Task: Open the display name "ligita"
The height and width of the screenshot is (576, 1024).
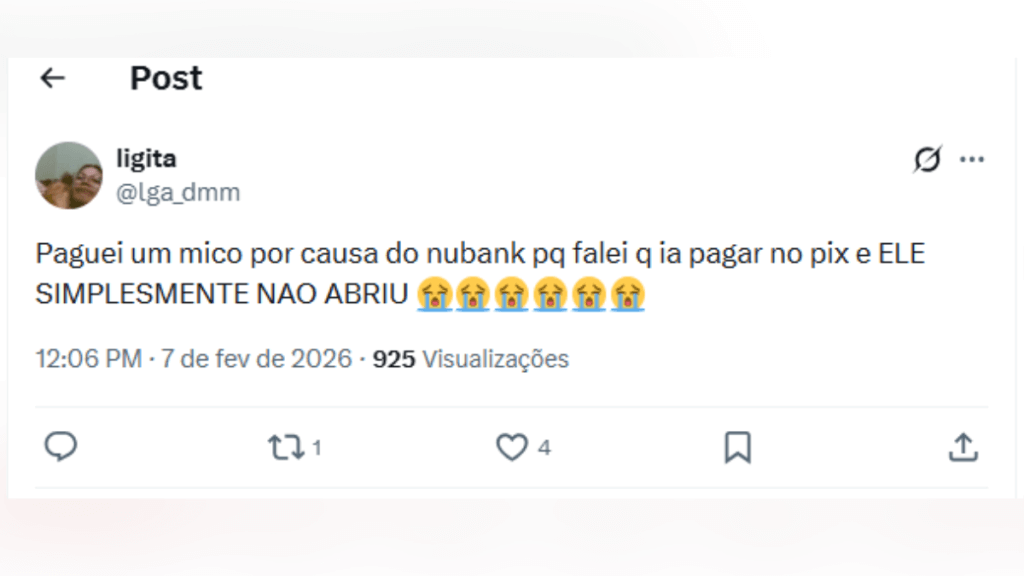Action: [146, 158]
